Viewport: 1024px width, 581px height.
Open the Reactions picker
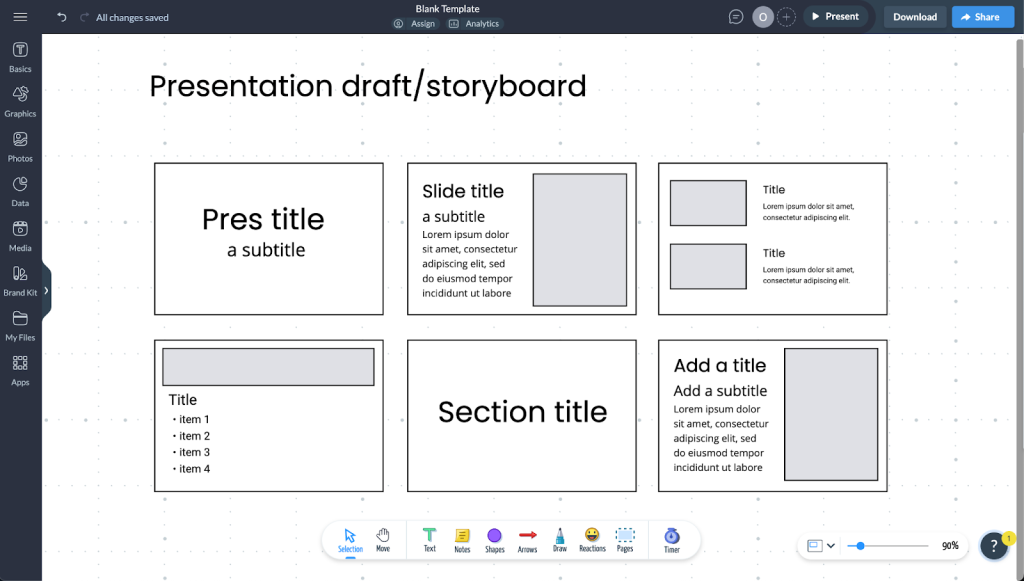coord(592,540)
